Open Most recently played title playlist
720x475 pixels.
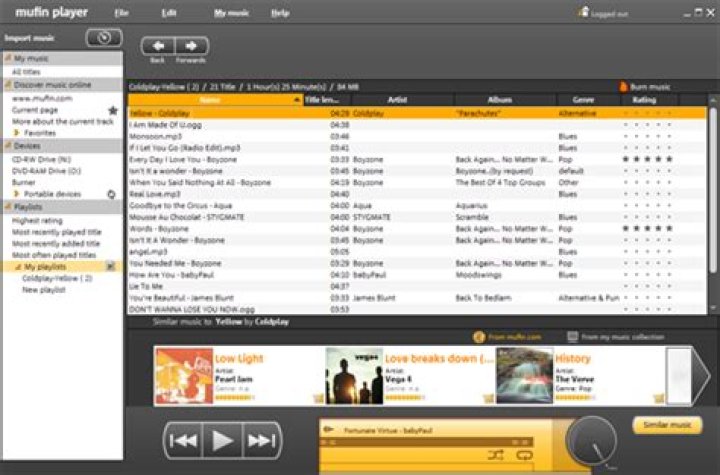[56, 232]
